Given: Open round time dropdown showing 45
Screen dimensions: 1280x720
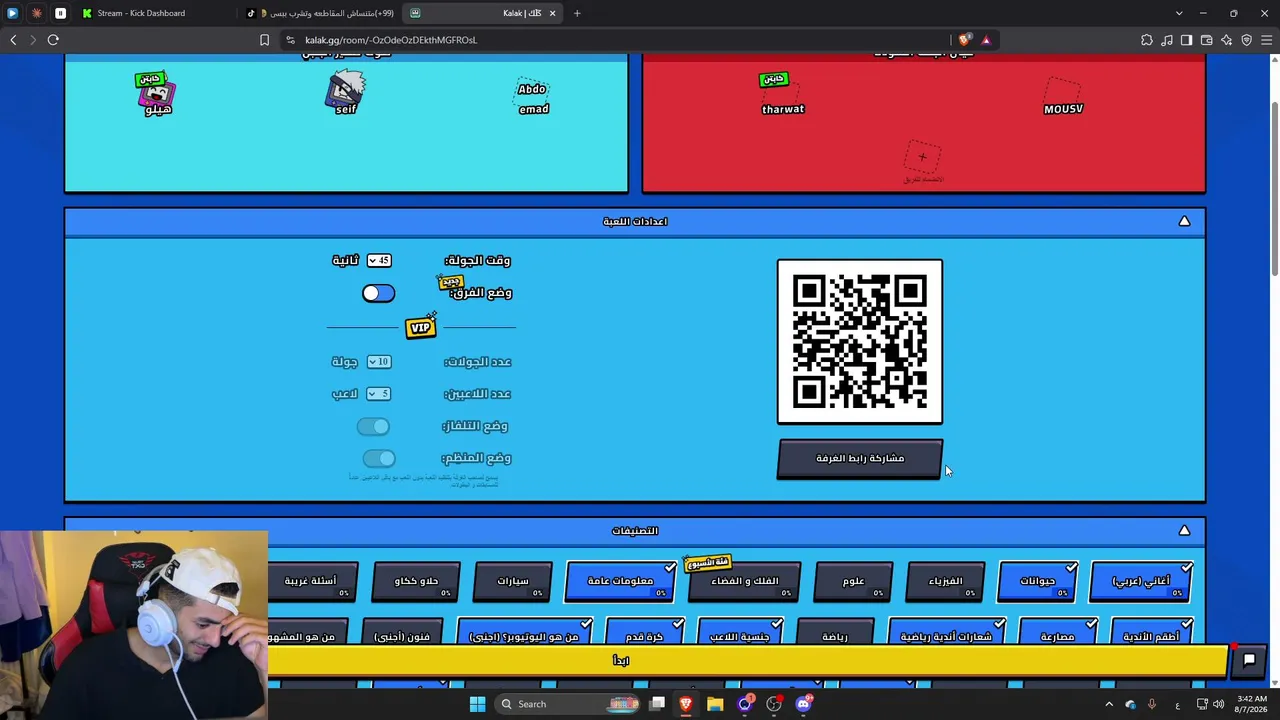Looking at the screenshot, I should 378,261.
